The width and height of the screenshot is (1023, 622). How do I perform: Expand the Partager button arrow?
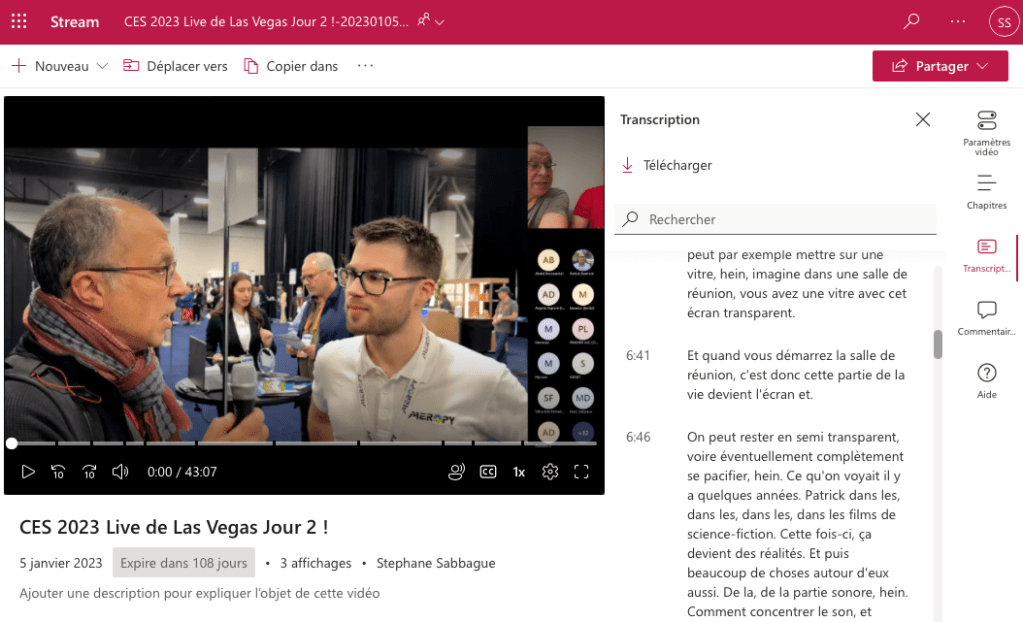982,66
